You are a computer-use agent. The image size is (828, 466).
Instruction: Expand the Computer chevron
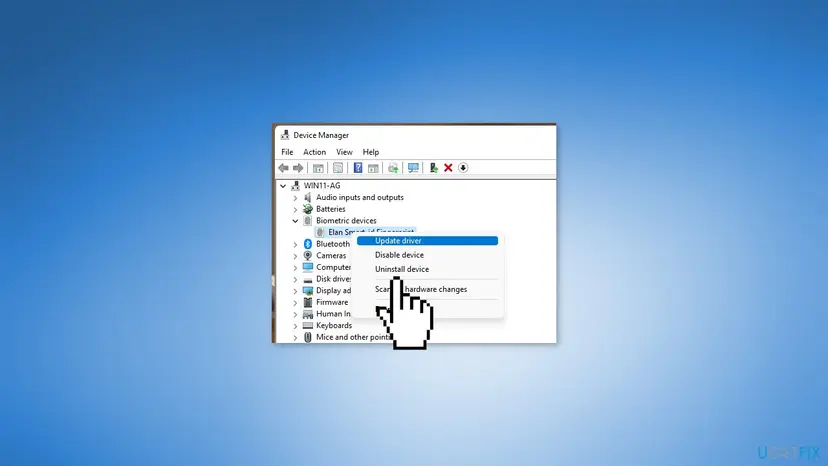(296, 267)
